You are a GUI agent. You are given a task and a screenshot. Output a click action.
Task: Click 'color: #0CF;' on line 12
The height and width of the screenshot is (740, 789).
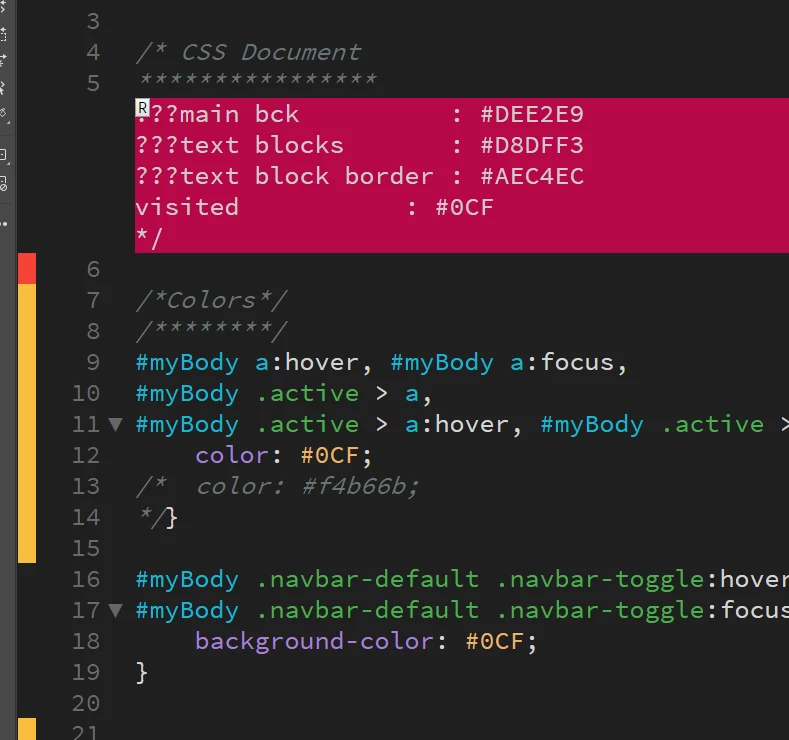coord(284,456)
